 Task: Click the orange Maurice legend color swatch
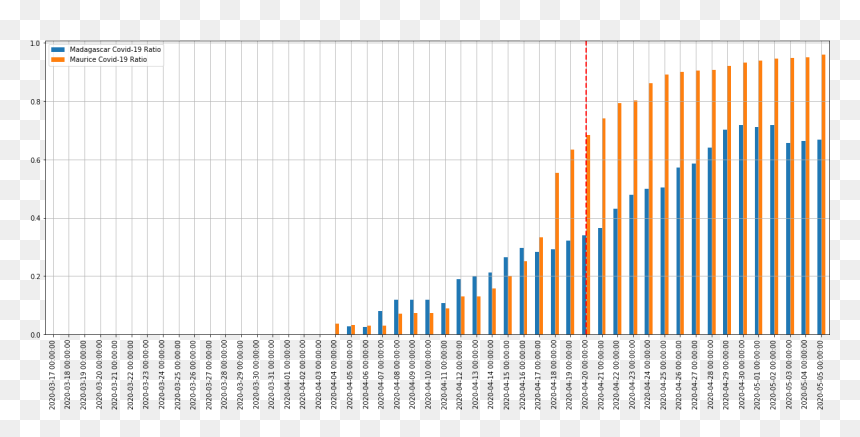point(58,59)
